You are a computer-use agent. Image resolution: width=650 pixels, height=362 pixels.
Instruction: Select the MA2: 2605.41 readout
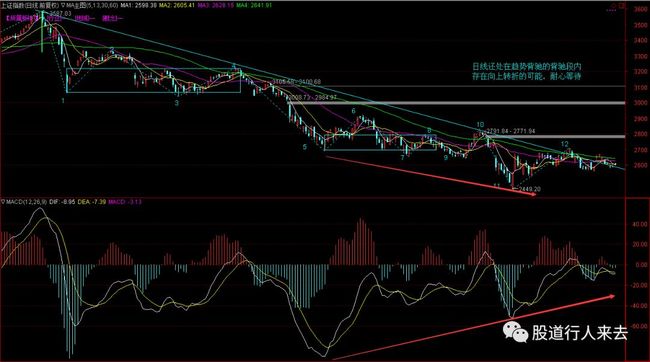click(177, 5)
